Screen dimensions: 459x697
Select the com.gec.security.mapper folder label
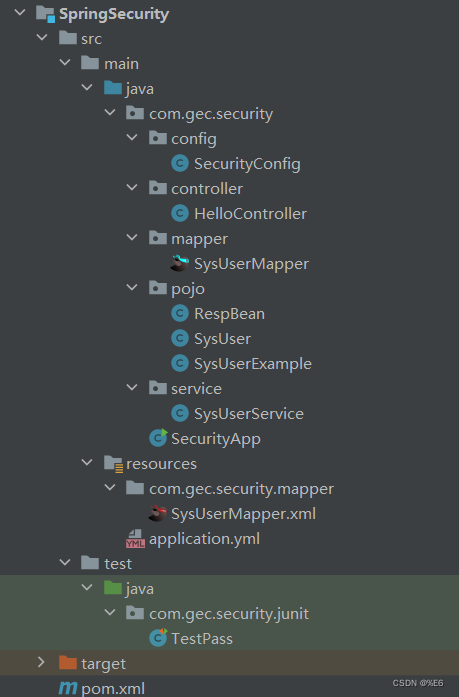pos(241,489)
